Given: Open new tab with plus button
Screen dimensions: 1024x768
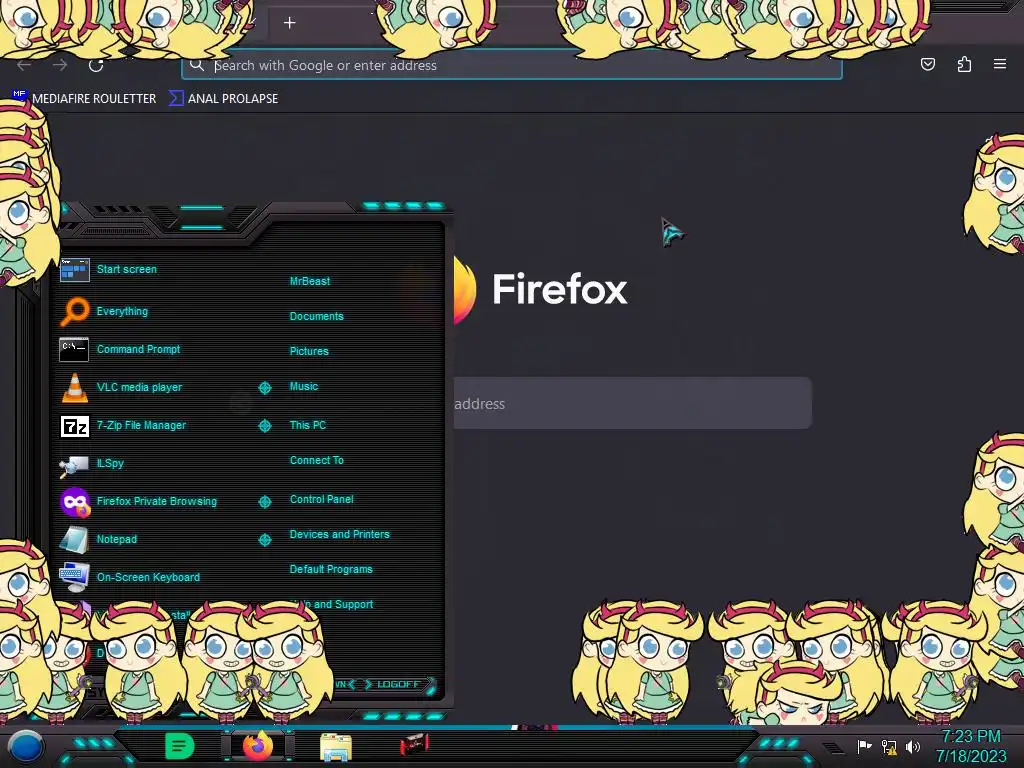Looking at the screenshot, I should 289,23.
